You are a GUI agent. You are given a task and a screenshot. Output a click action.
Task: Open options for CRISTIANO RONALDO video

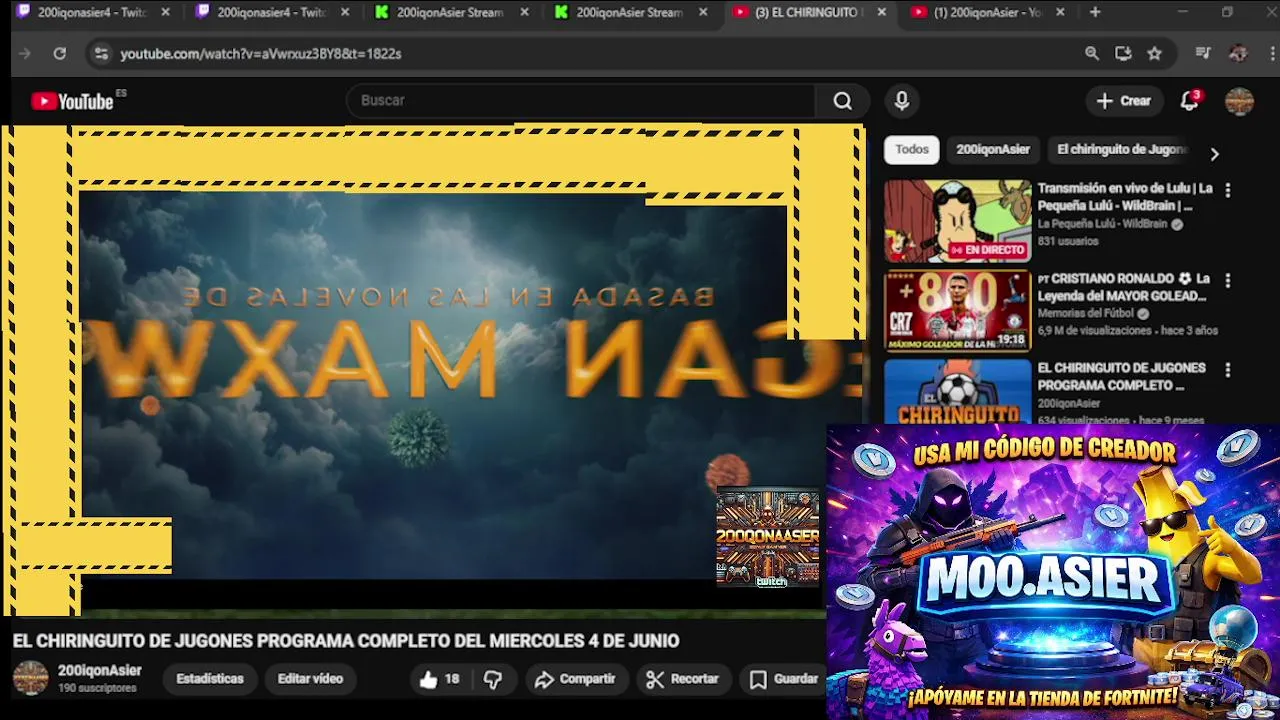click(1227, 281)
